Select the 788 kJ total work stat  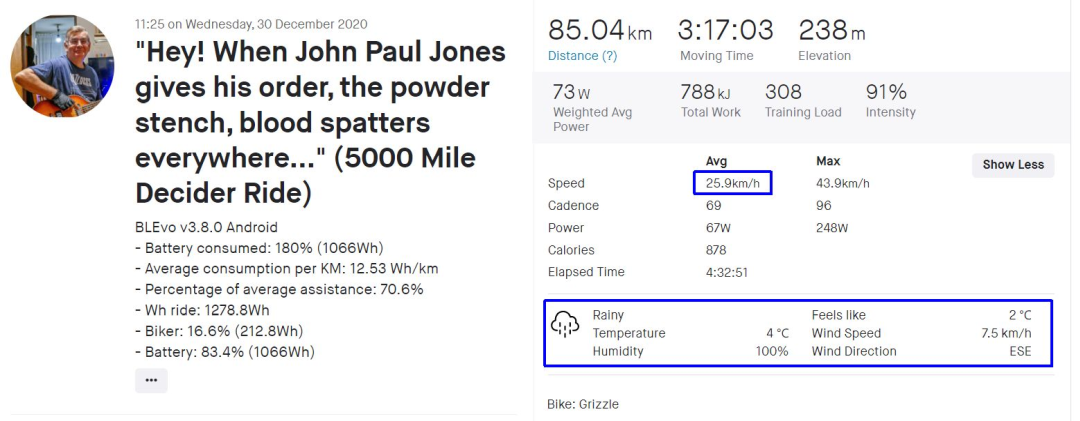coord(704,92)
